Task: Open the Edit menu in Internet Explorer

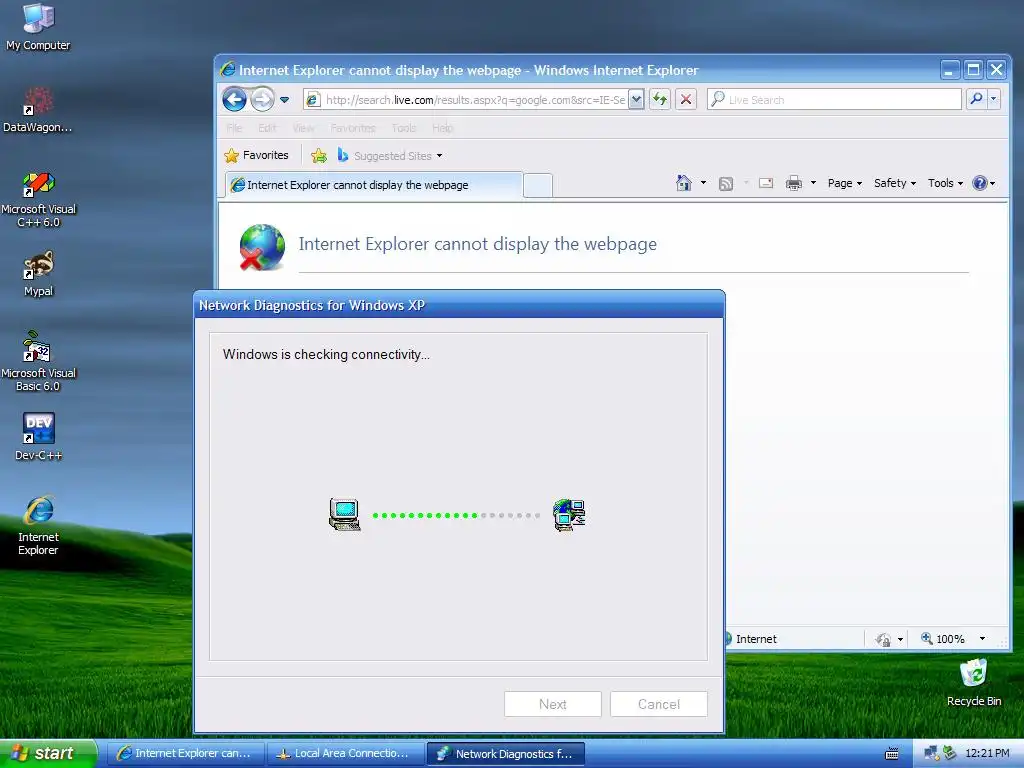Action: [266, 128]
